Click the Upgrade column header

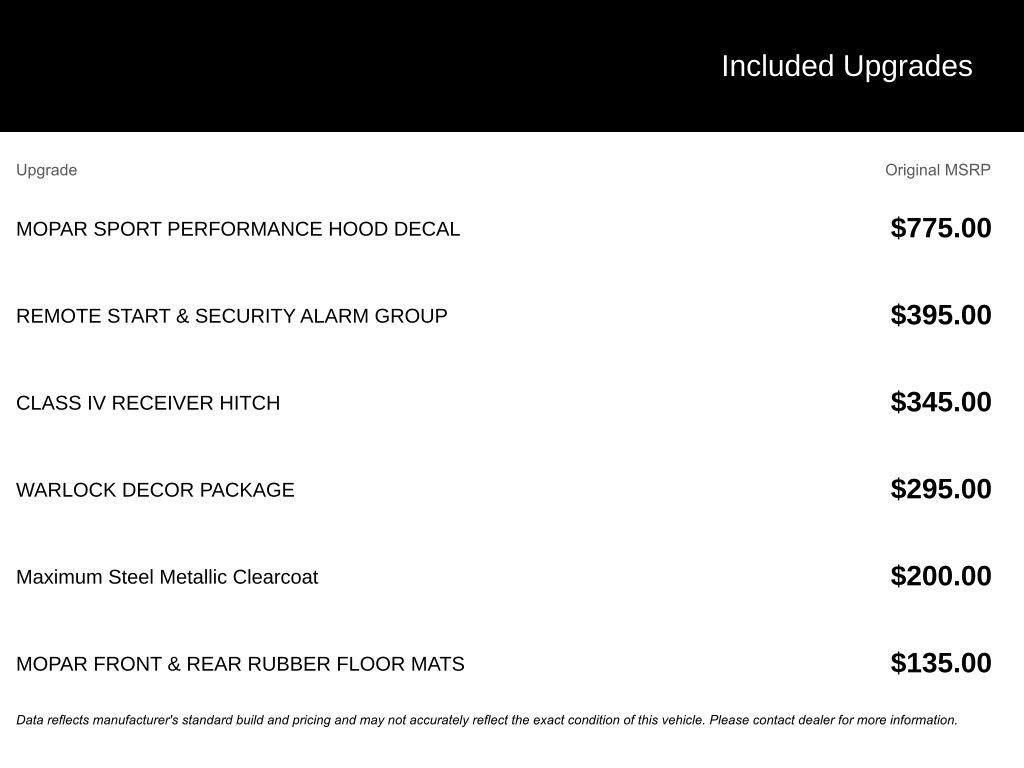[46, 170]
